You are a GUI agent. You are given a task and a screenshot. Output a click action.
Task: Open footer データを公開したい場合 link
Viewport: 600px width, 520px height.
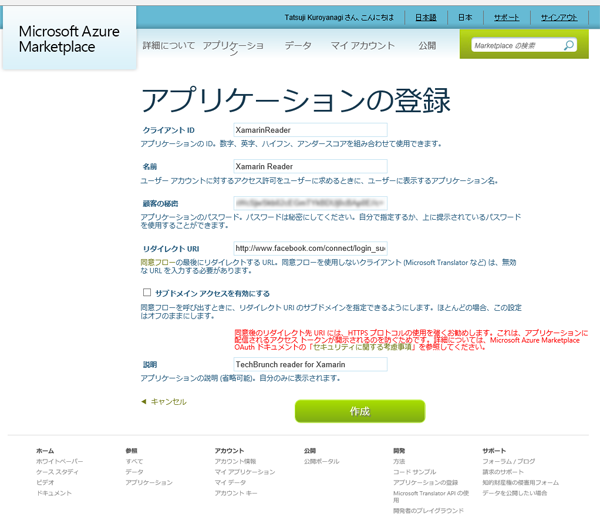(x=515, y=493)
